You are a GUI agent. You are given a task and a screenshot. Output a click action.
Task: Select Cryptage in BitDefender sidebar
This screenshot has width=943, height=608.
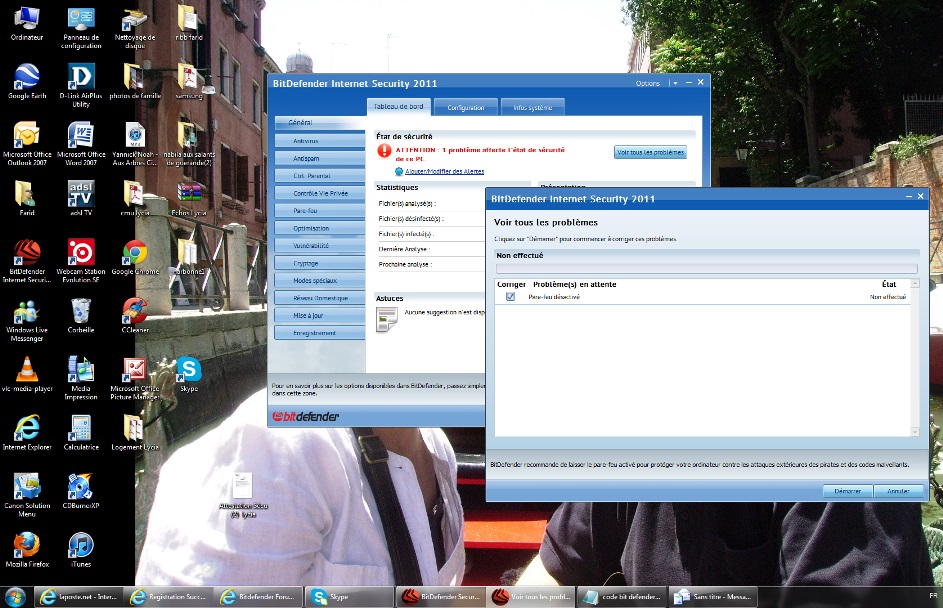tap(319, 263)
